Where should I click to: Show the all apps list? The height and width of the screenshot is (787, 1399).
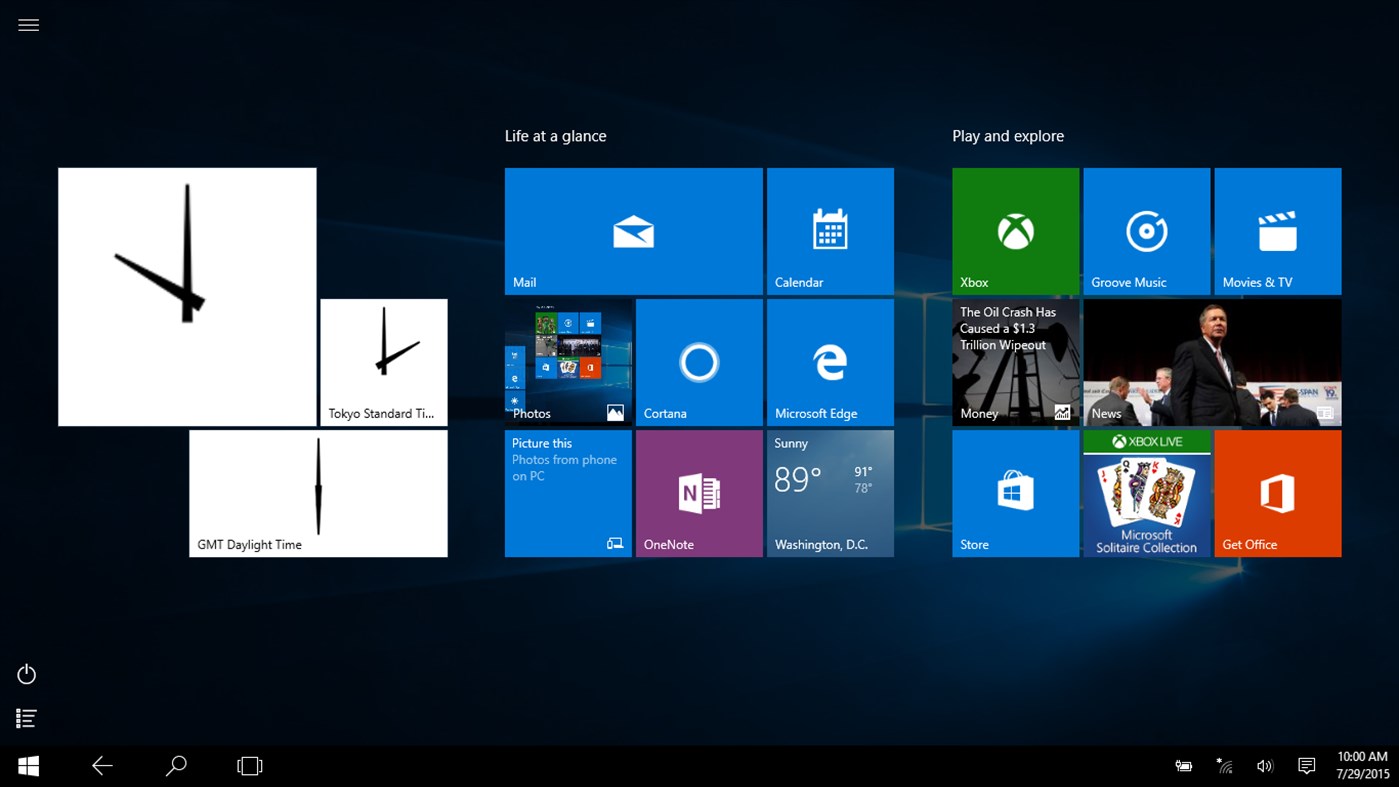26,718
